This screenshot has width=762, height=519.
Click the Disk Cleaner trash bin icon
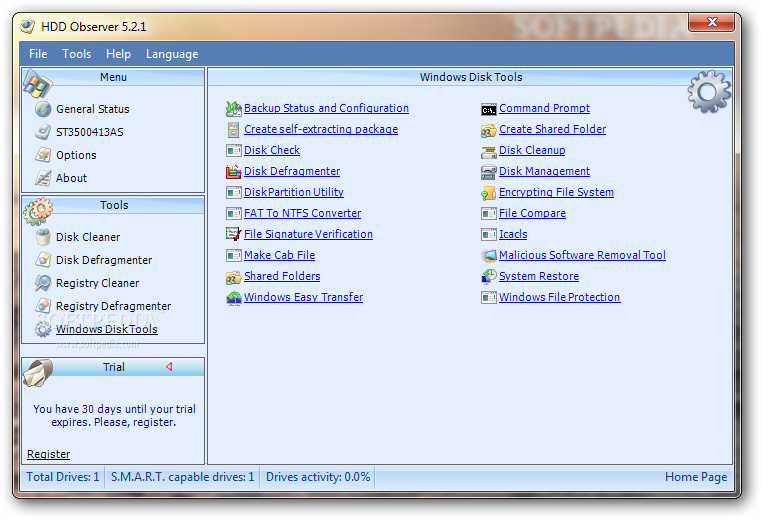[43, 237]
